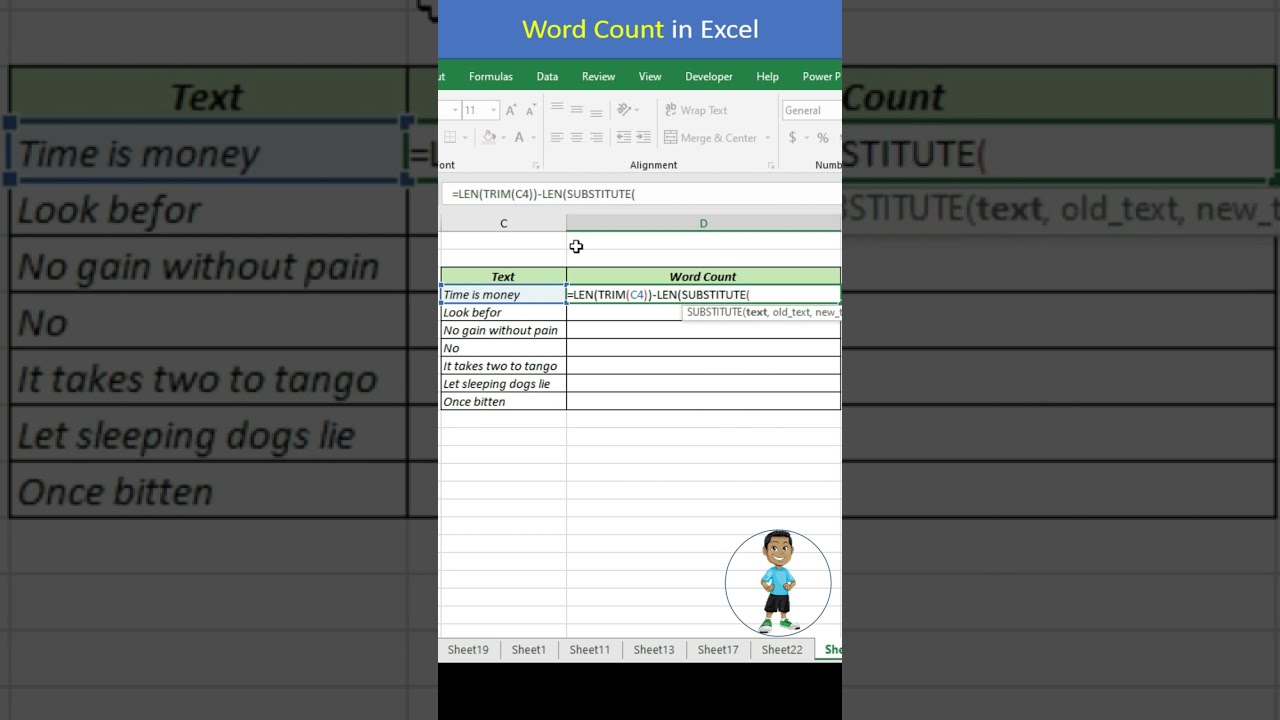Select the "Once bitten" cell

503,402
